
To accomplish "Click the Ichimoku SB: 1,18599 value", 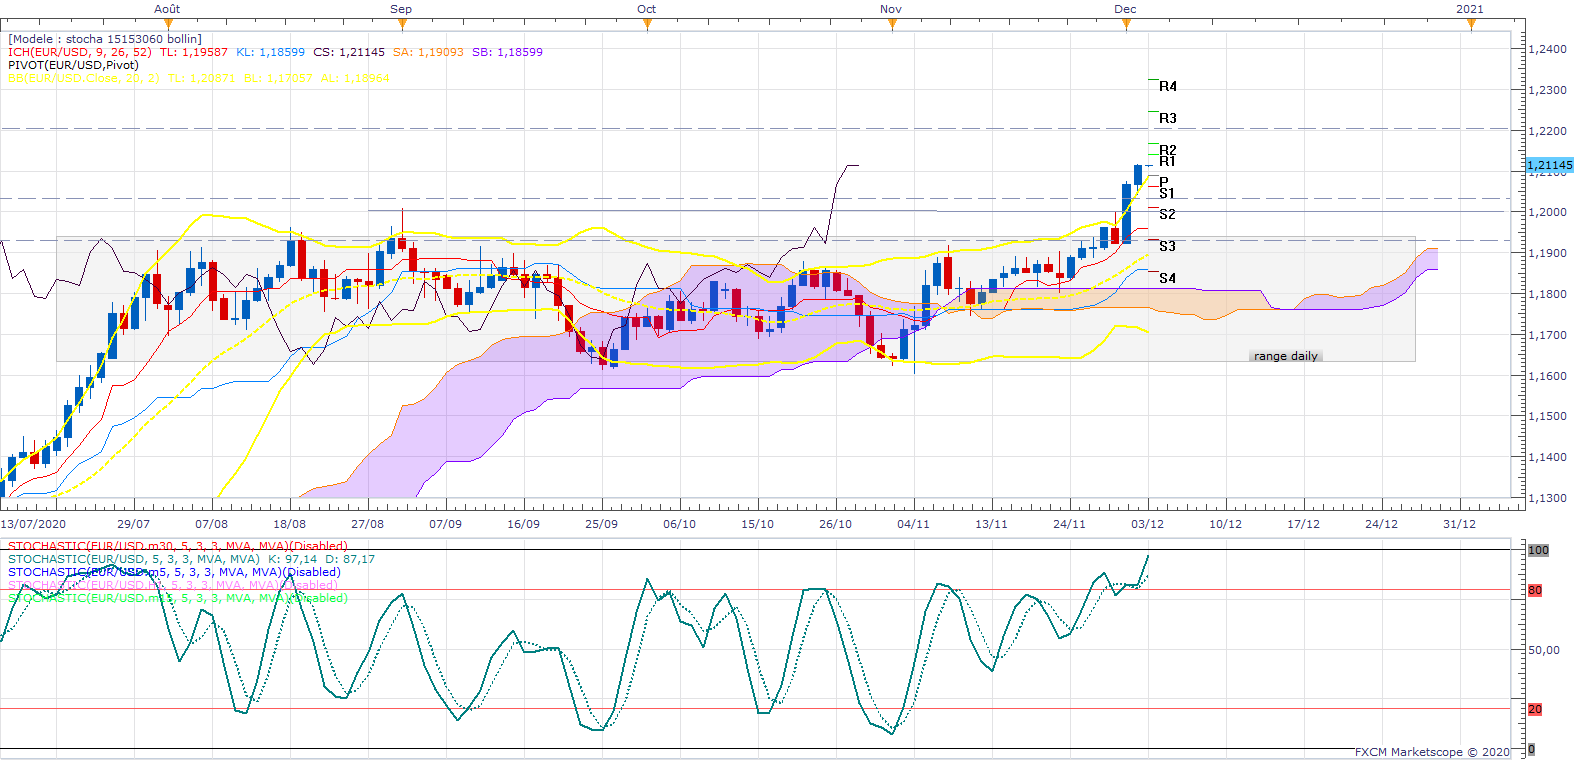I will [507, 52].
